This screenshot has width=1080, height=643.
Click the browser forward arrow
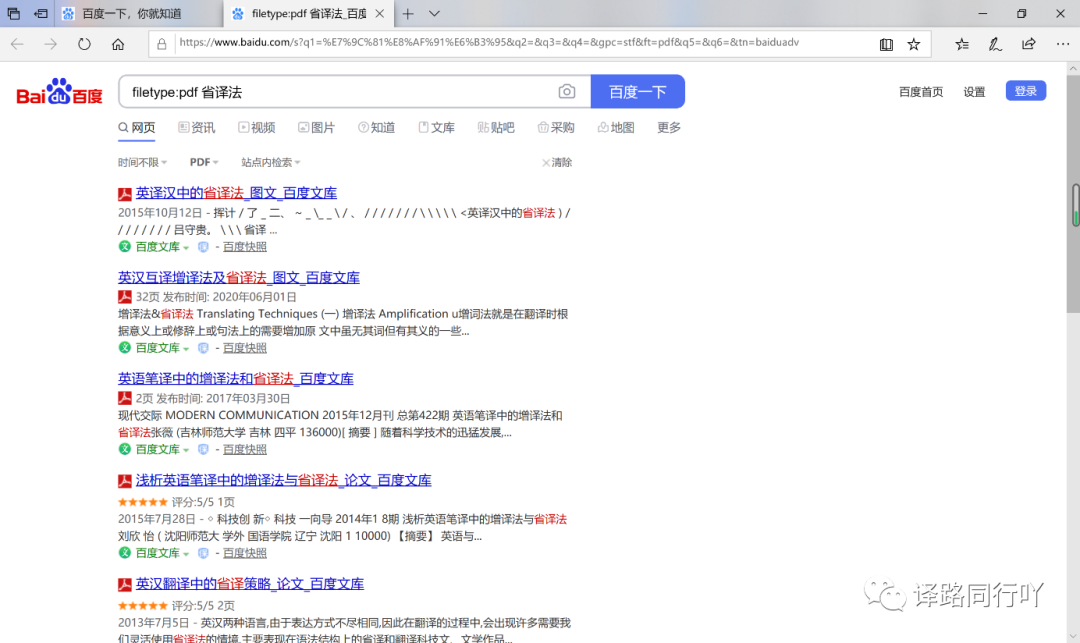(51, 44)
